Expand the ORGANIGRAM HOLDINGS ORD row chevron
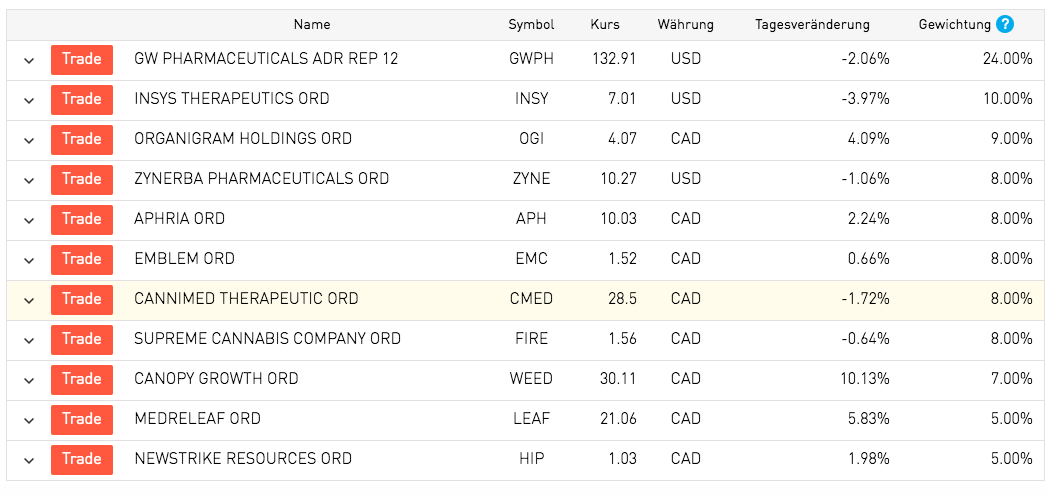 tap(29, 140)
